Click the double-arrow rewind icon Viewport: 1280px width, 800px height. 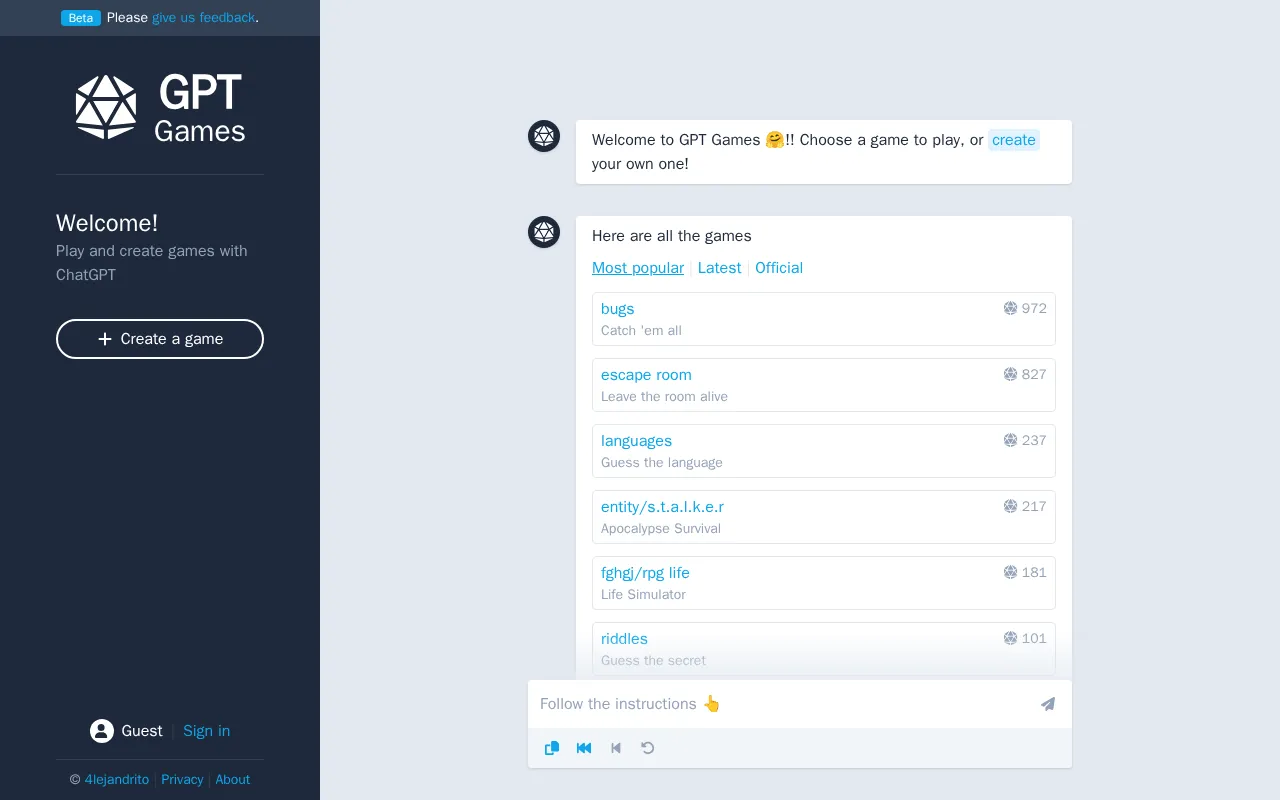[x=584, y=748]
